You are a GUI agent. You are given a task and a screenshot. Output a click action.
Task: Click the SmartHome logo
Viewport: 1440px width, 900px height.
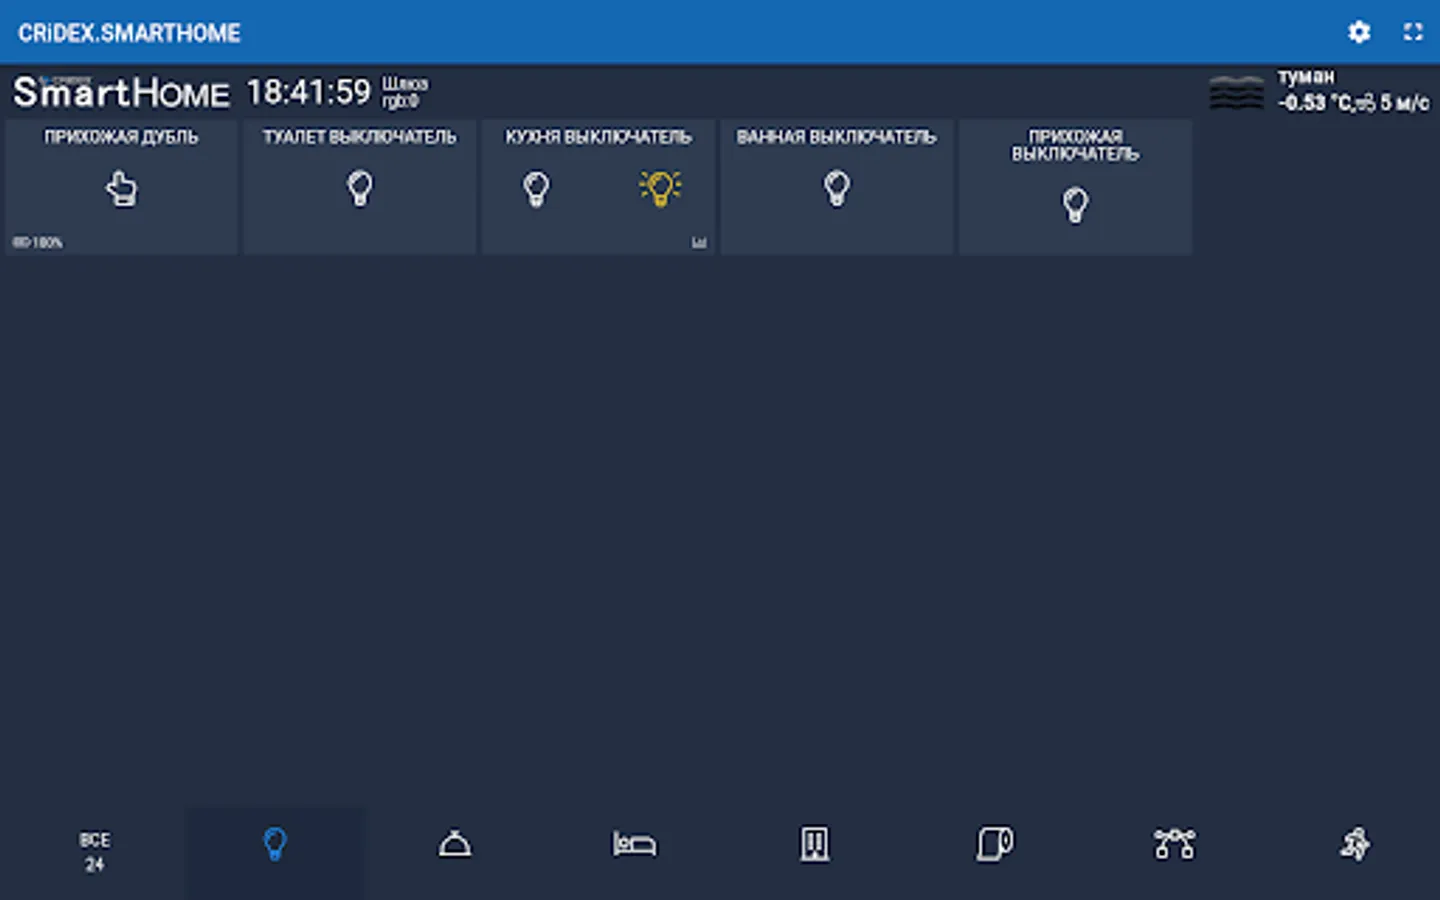pos(121,92)
